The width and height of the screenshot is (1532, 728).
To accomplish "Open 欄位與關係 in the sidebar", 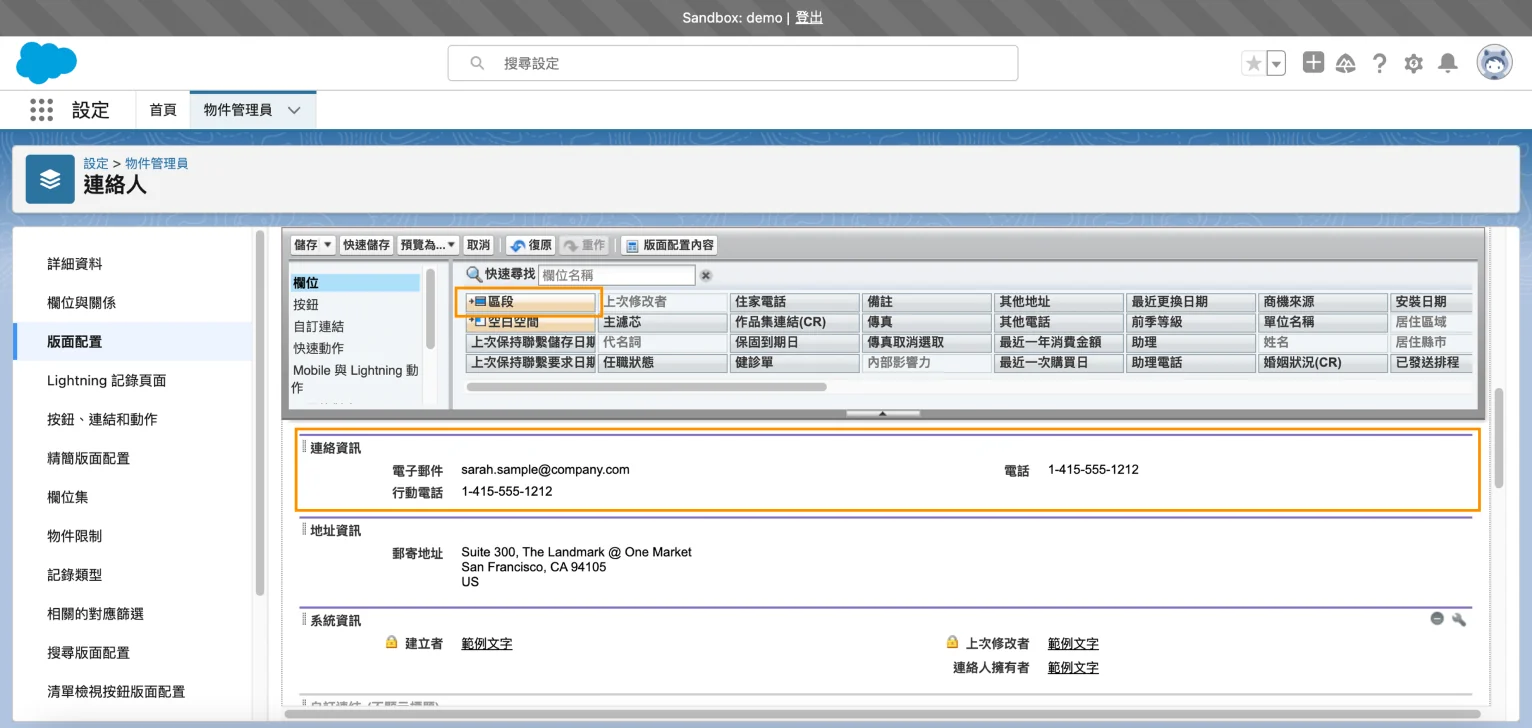I will 82,303.
